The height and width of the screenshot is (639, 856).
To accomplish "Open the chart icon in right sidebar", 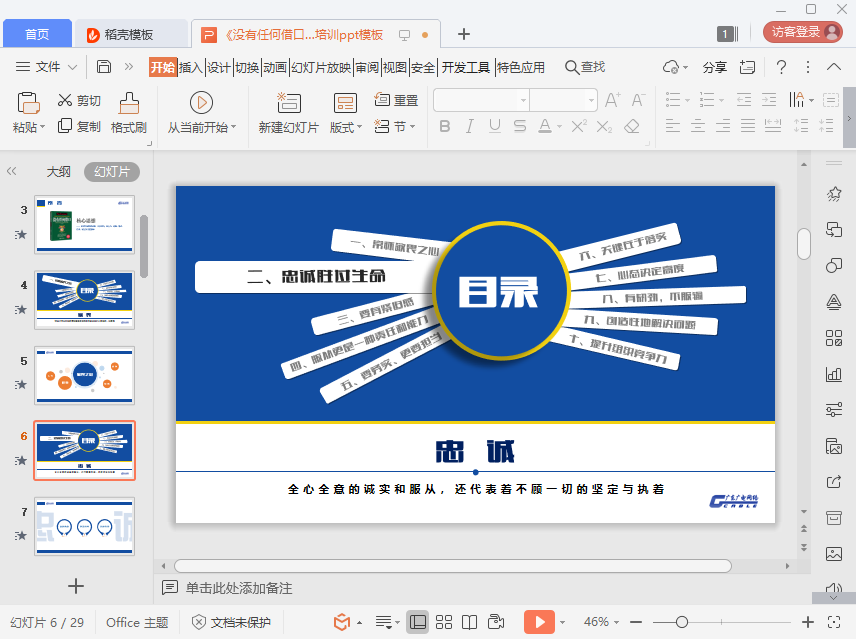I will coord(834,374).
